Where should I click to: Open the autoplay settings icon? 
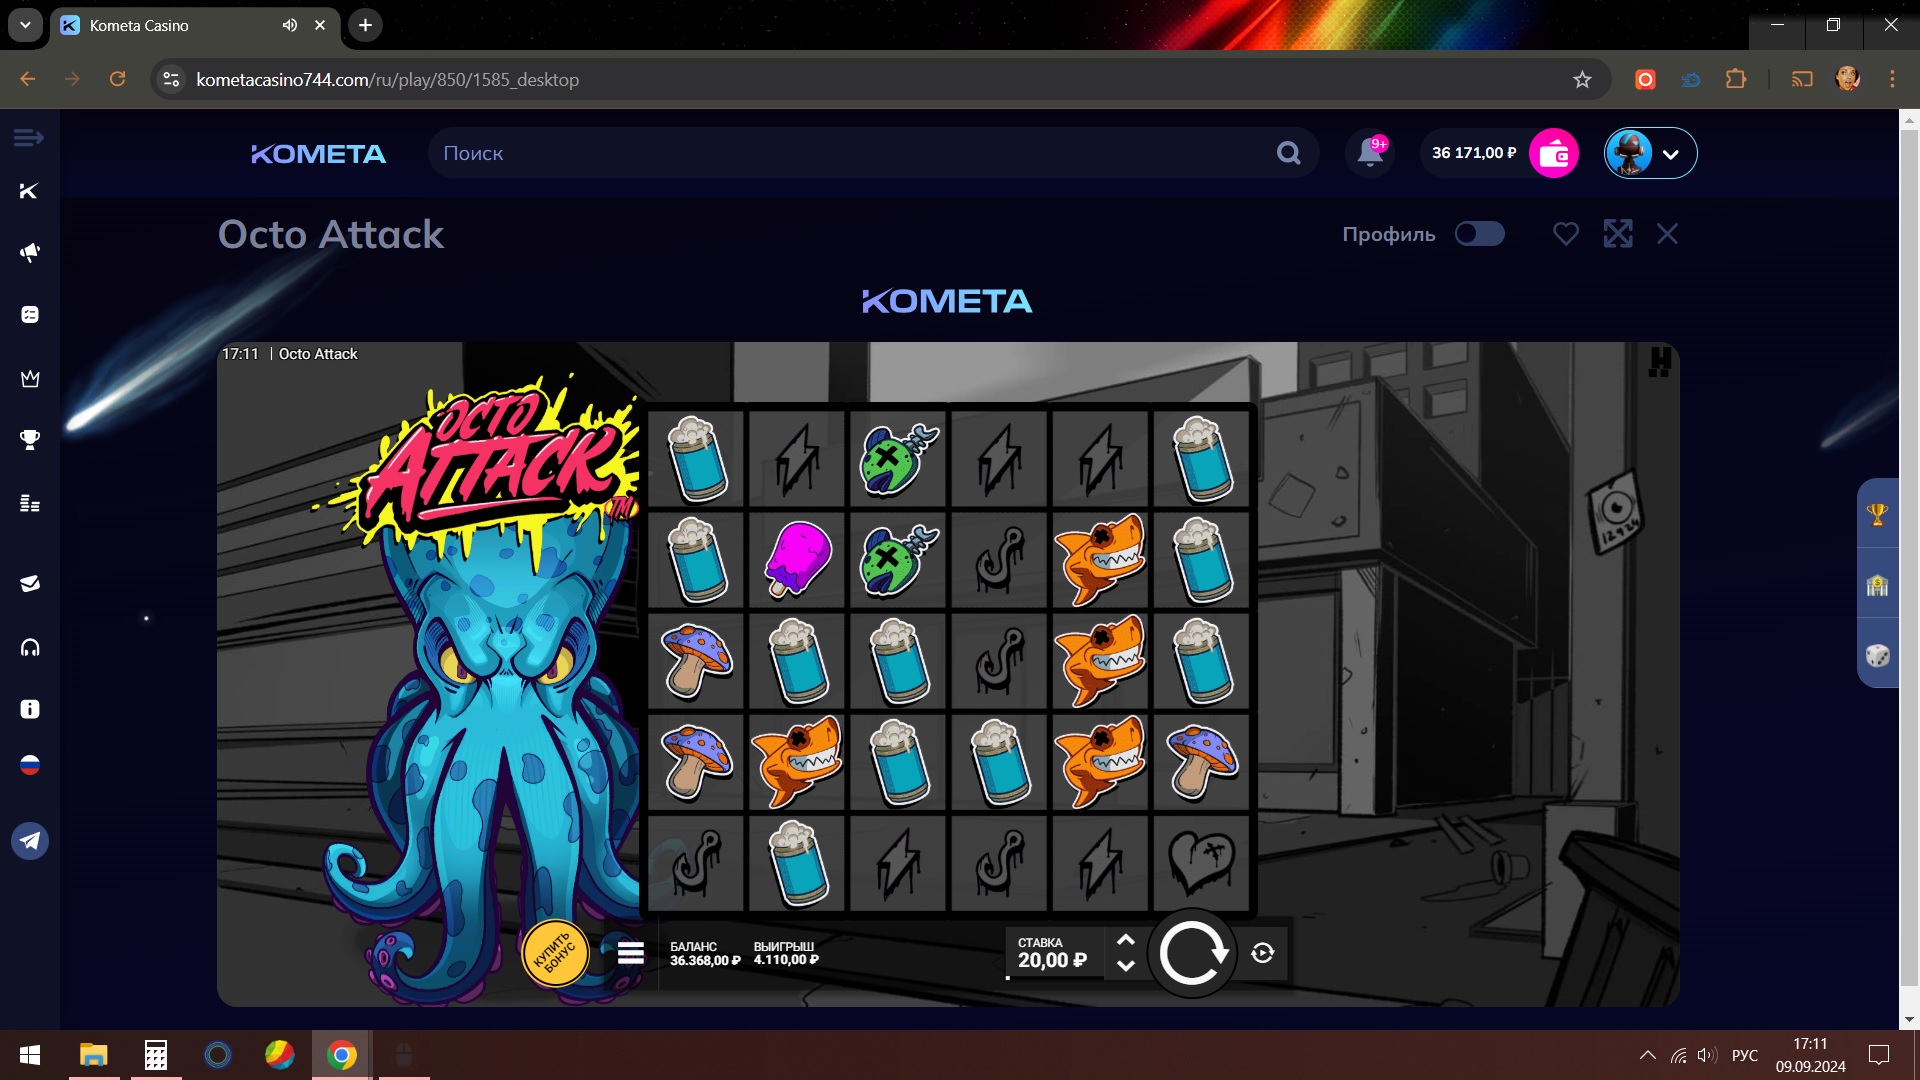(1263, 953)
